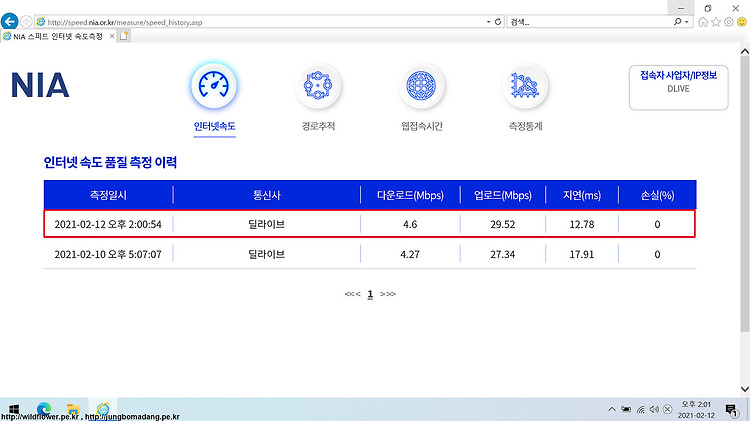750x421 pixels.
Task: Click the 측정일시 column header
Action: coord(108,195)
